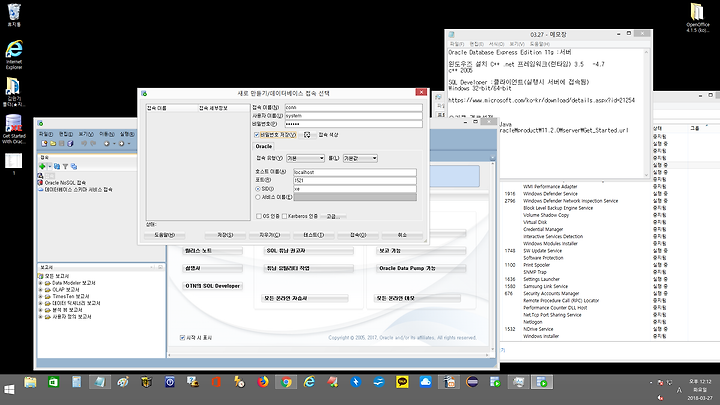Open Get Started With Oracle desktop icon
Screen dimensions: 720x405
pos(14,129)
